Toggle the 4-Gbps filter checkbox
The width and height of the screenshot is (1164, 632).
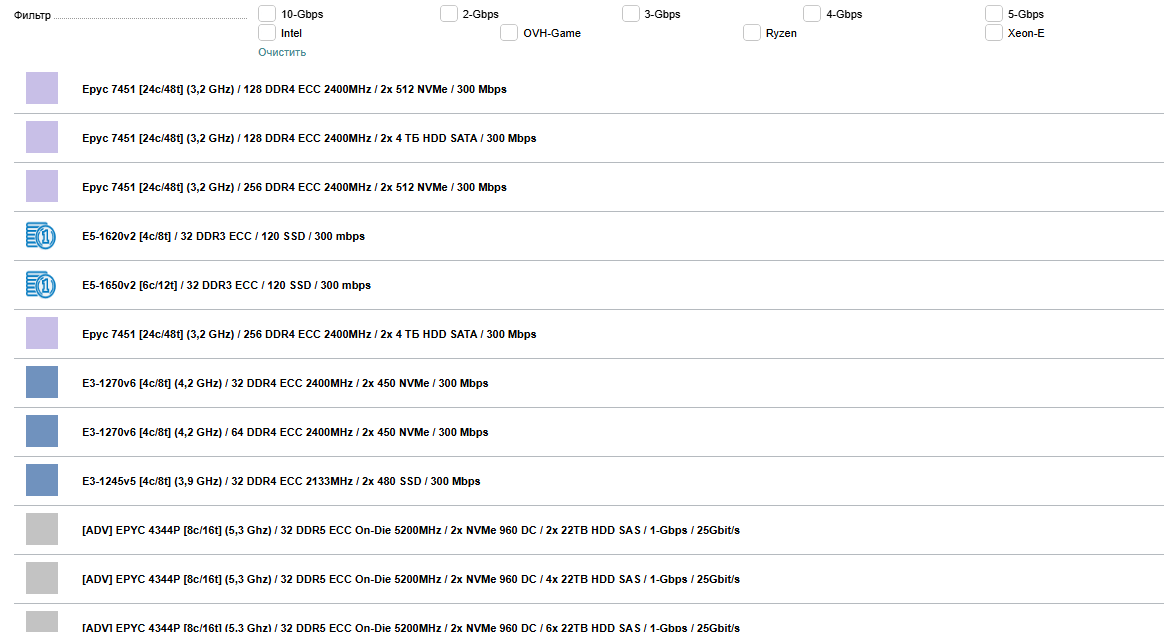(812, 13)
